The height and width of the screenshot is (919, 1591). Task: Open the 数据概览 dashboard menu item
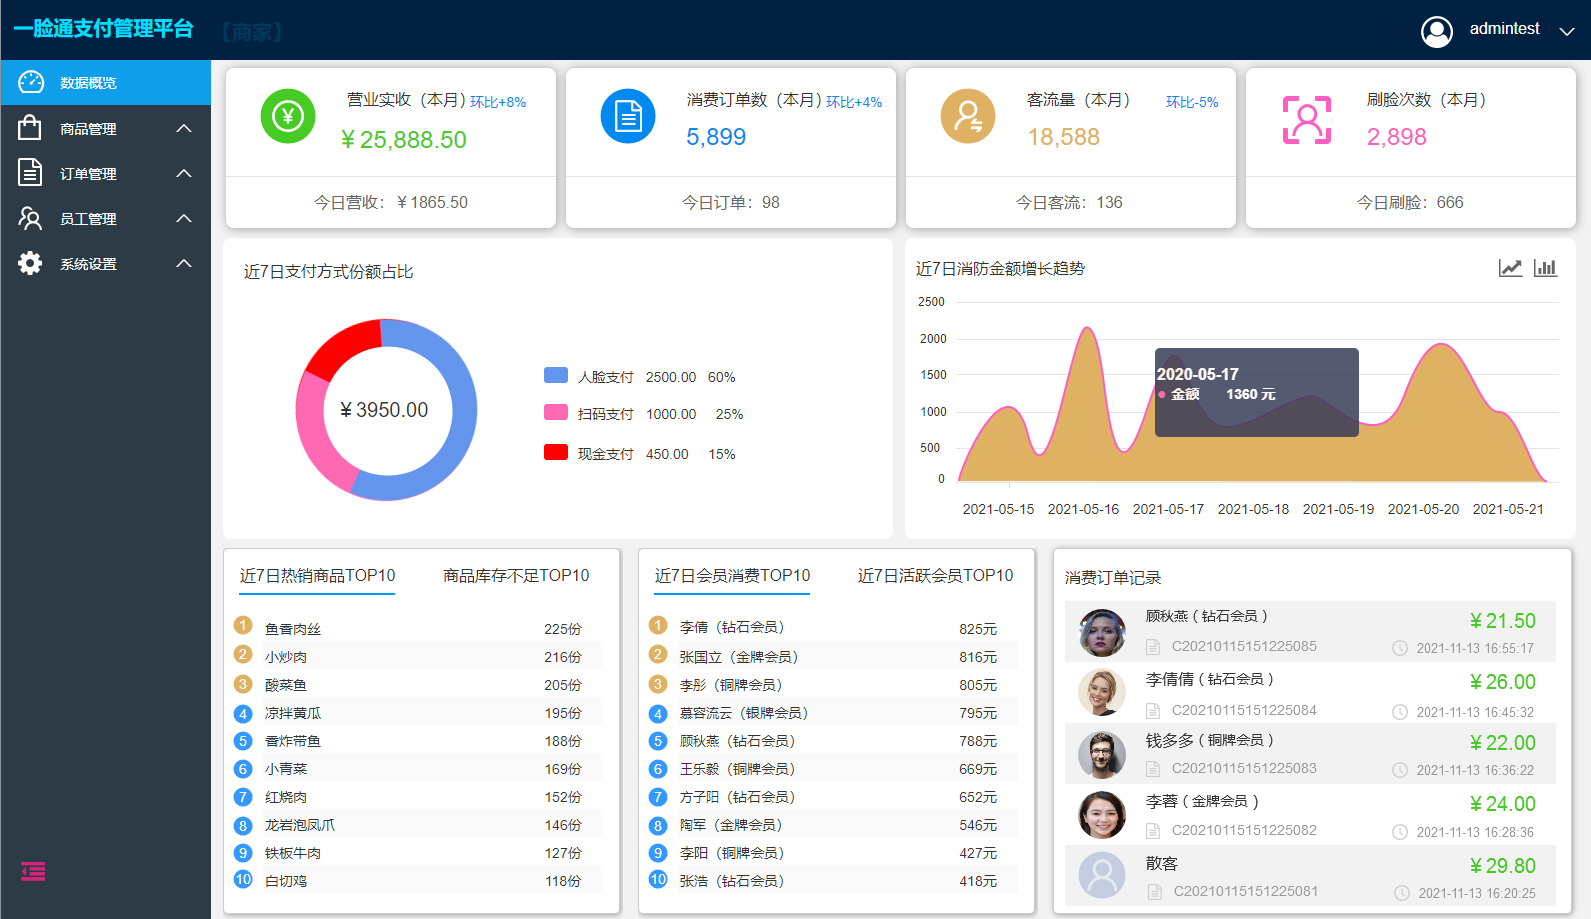point(105,83)
